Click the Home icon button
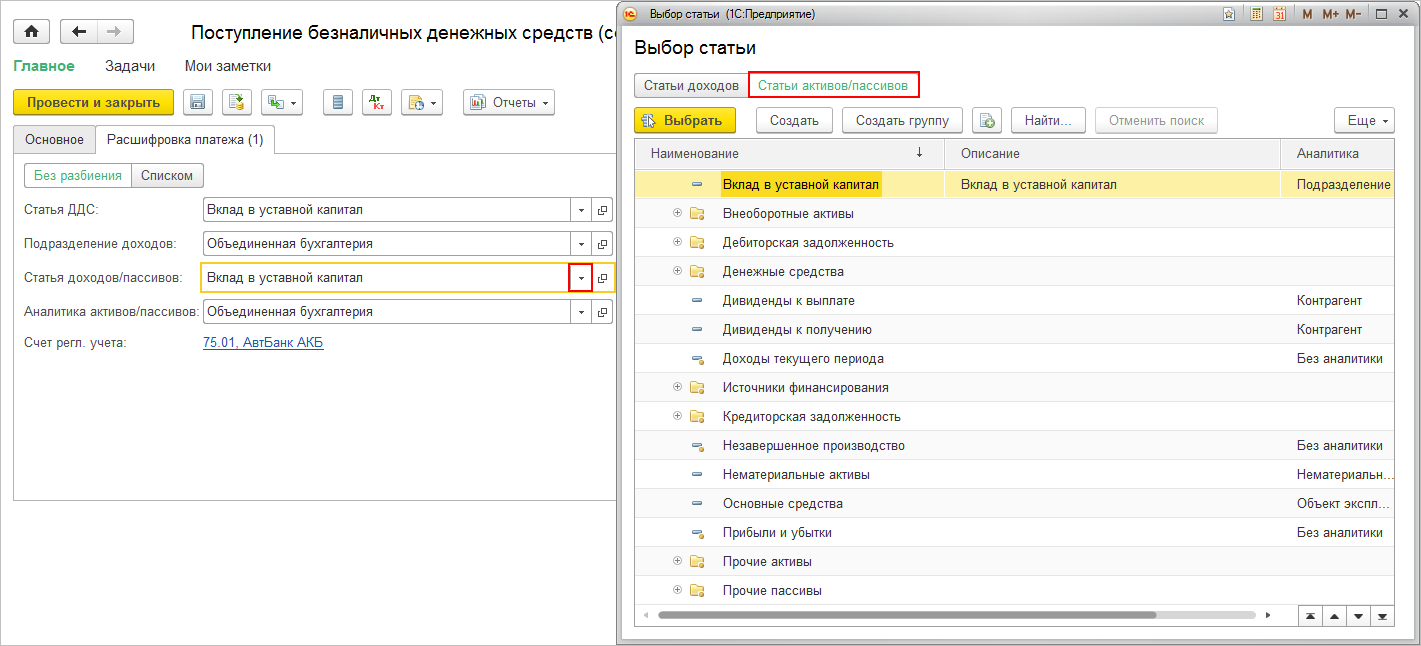This screenshot has width=1421, height=646. tap(31, 32)
